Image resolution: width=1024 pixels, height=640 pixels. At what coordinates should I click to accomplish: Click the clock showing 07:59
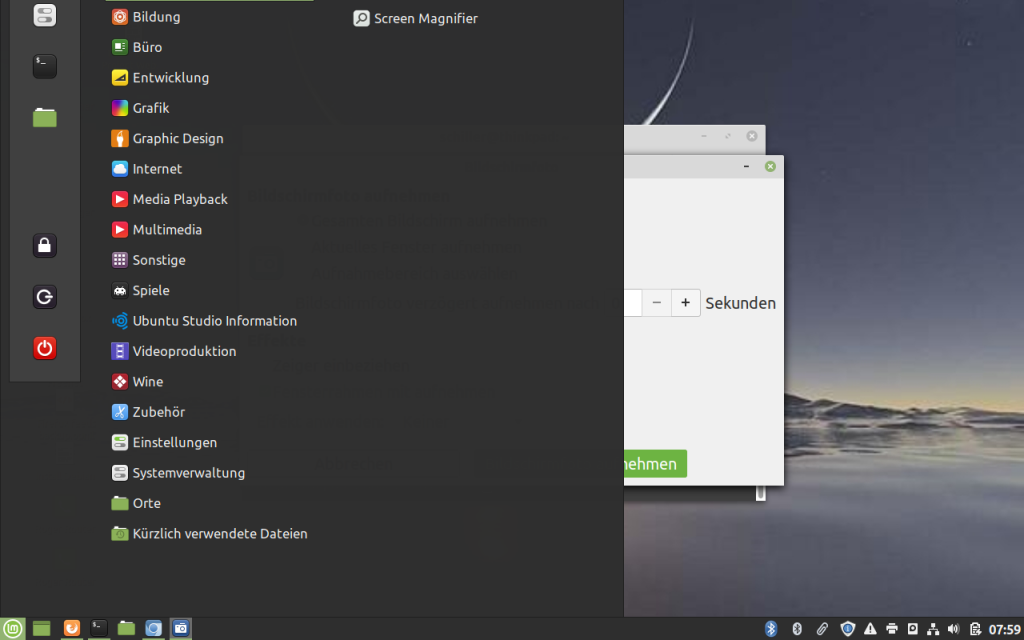[1004, 629]
